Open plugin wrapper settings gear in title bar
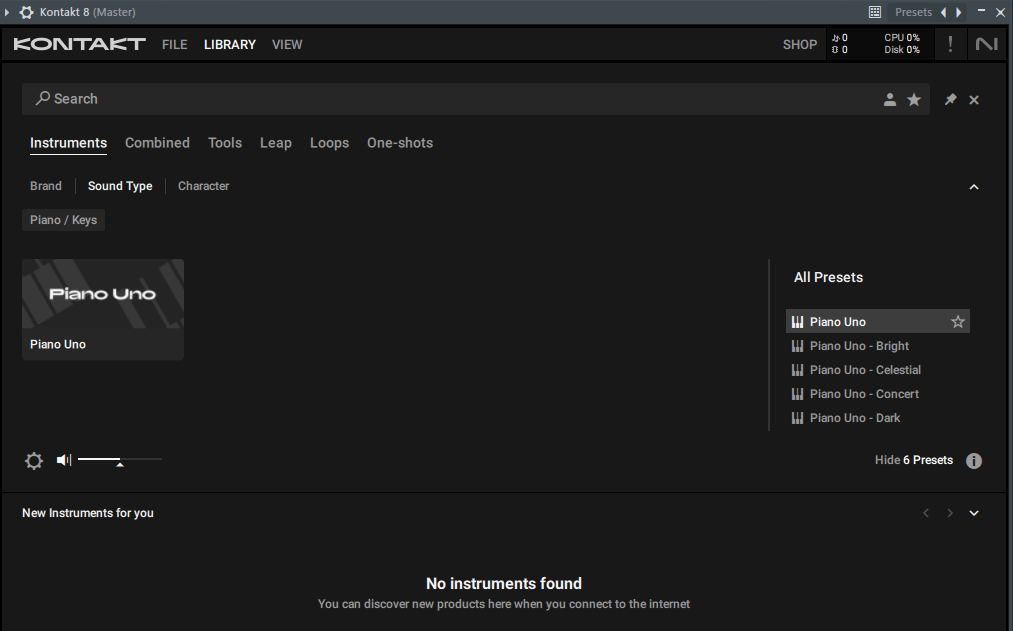 [26, 12]
